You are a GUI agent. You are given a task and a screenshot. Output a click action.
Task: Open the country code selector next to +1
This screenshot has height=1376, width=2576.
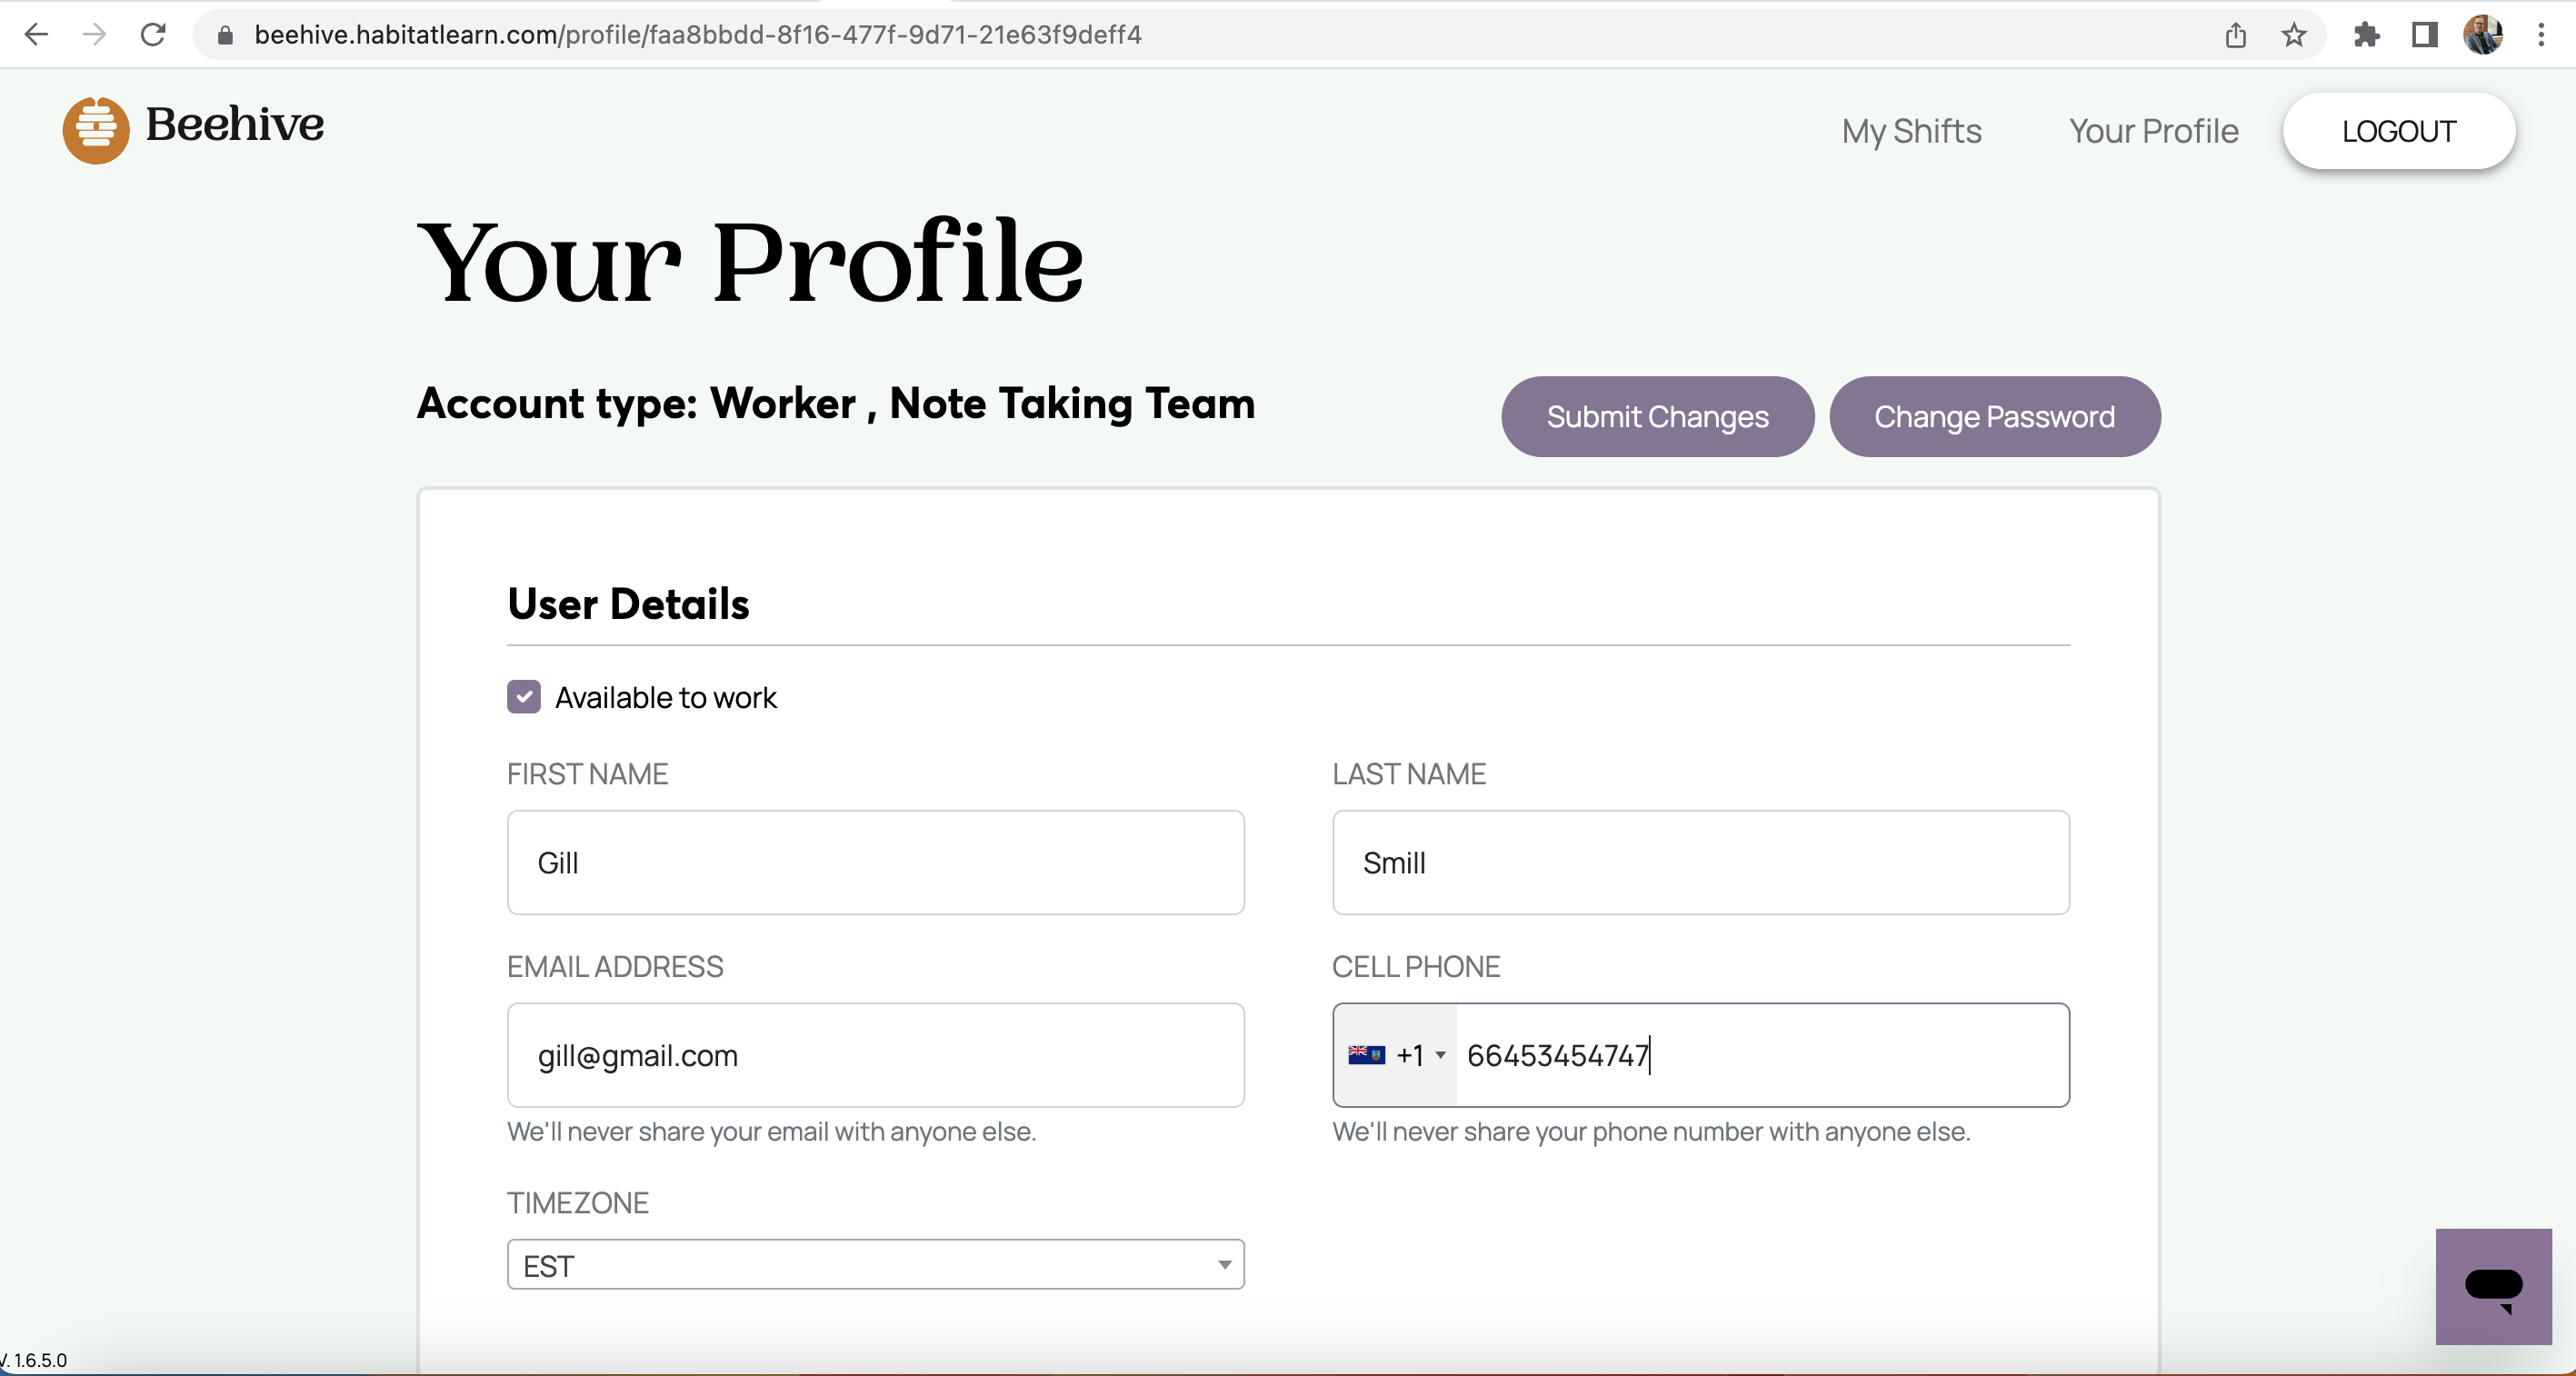point(1395,1055)
